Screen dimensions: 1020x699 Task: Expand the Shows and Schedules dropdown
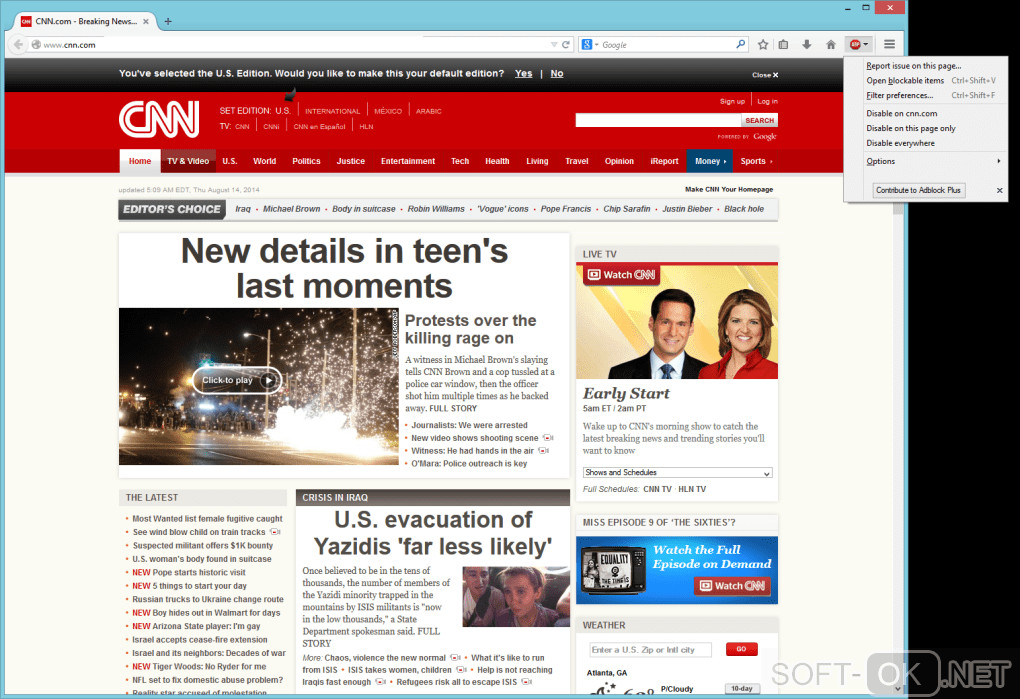[x=677, y=473]
